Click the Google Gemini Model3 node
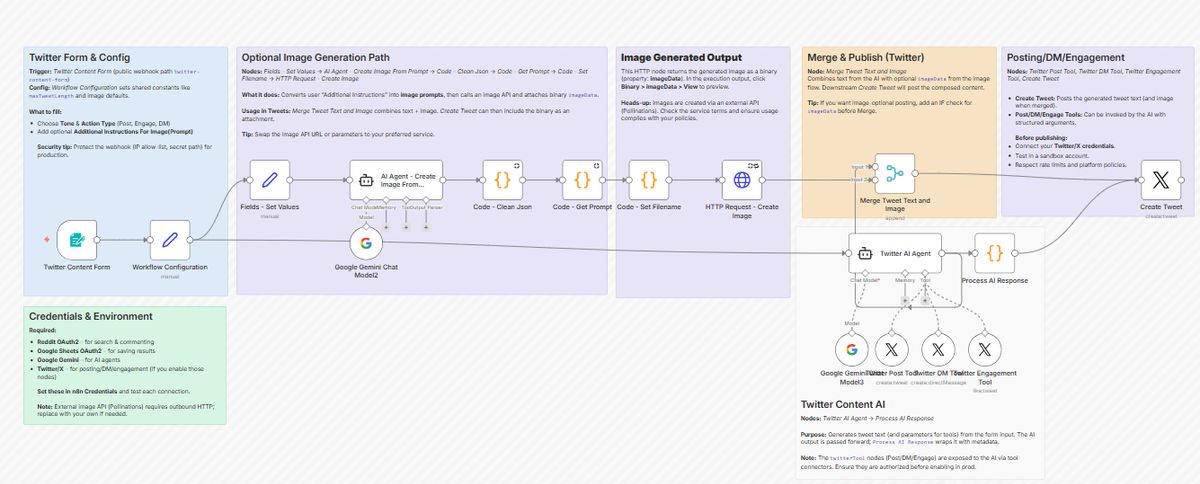Viewport: 1200px width, 484px height. [x=852, y=349]
